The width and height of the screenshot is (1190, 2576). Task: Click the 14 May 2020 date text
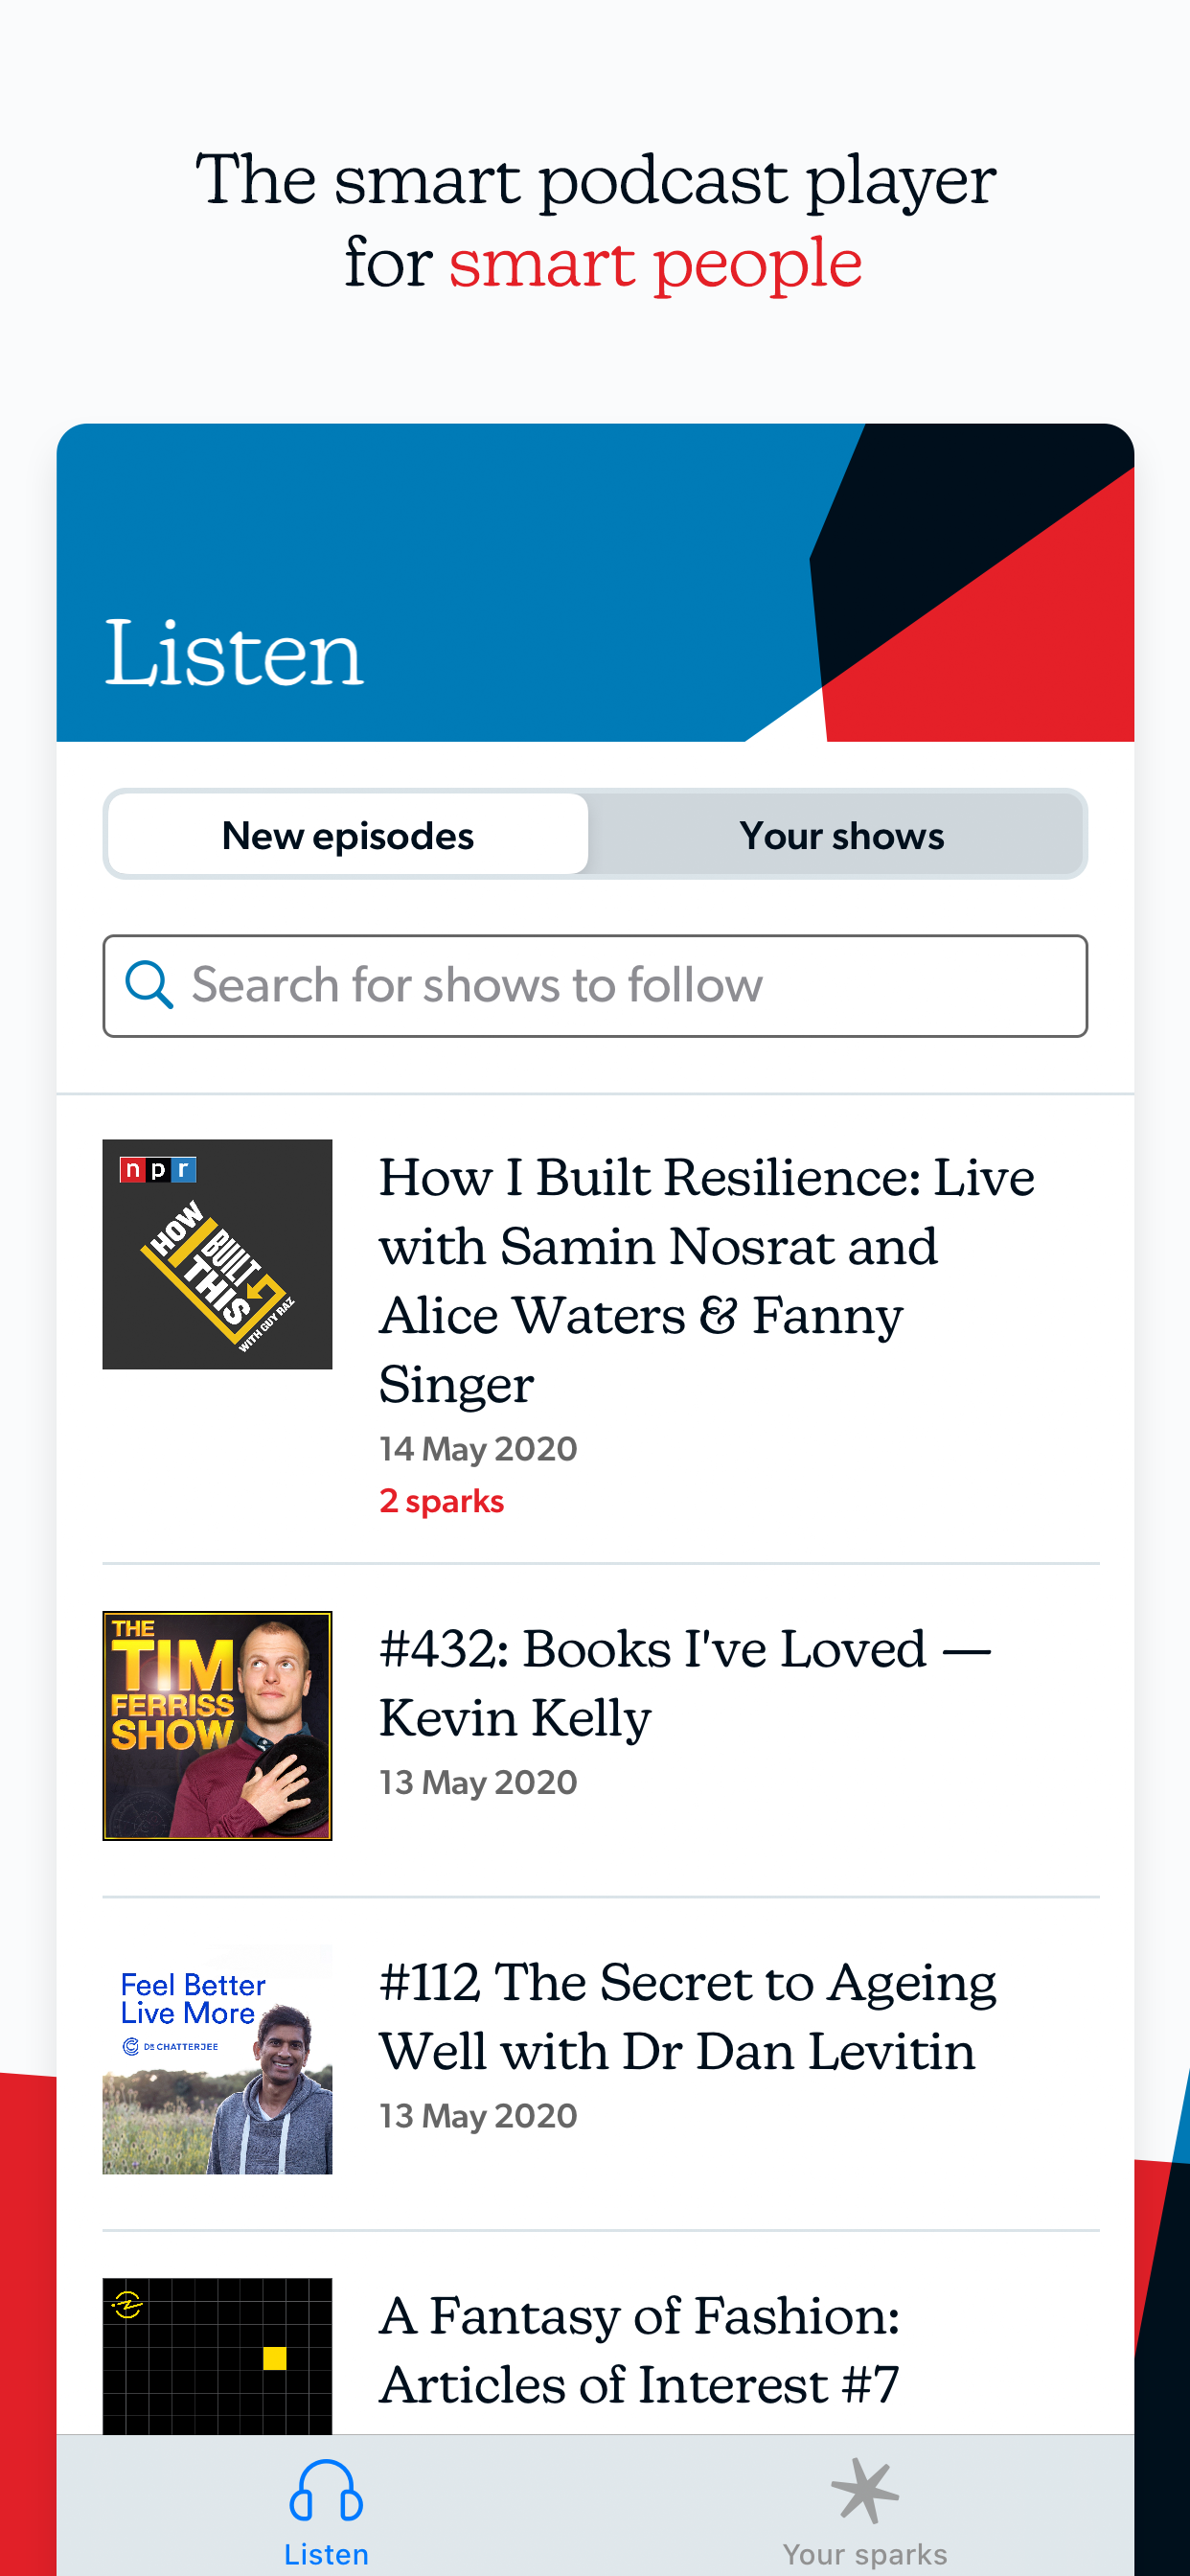(x=478, y=1449)
